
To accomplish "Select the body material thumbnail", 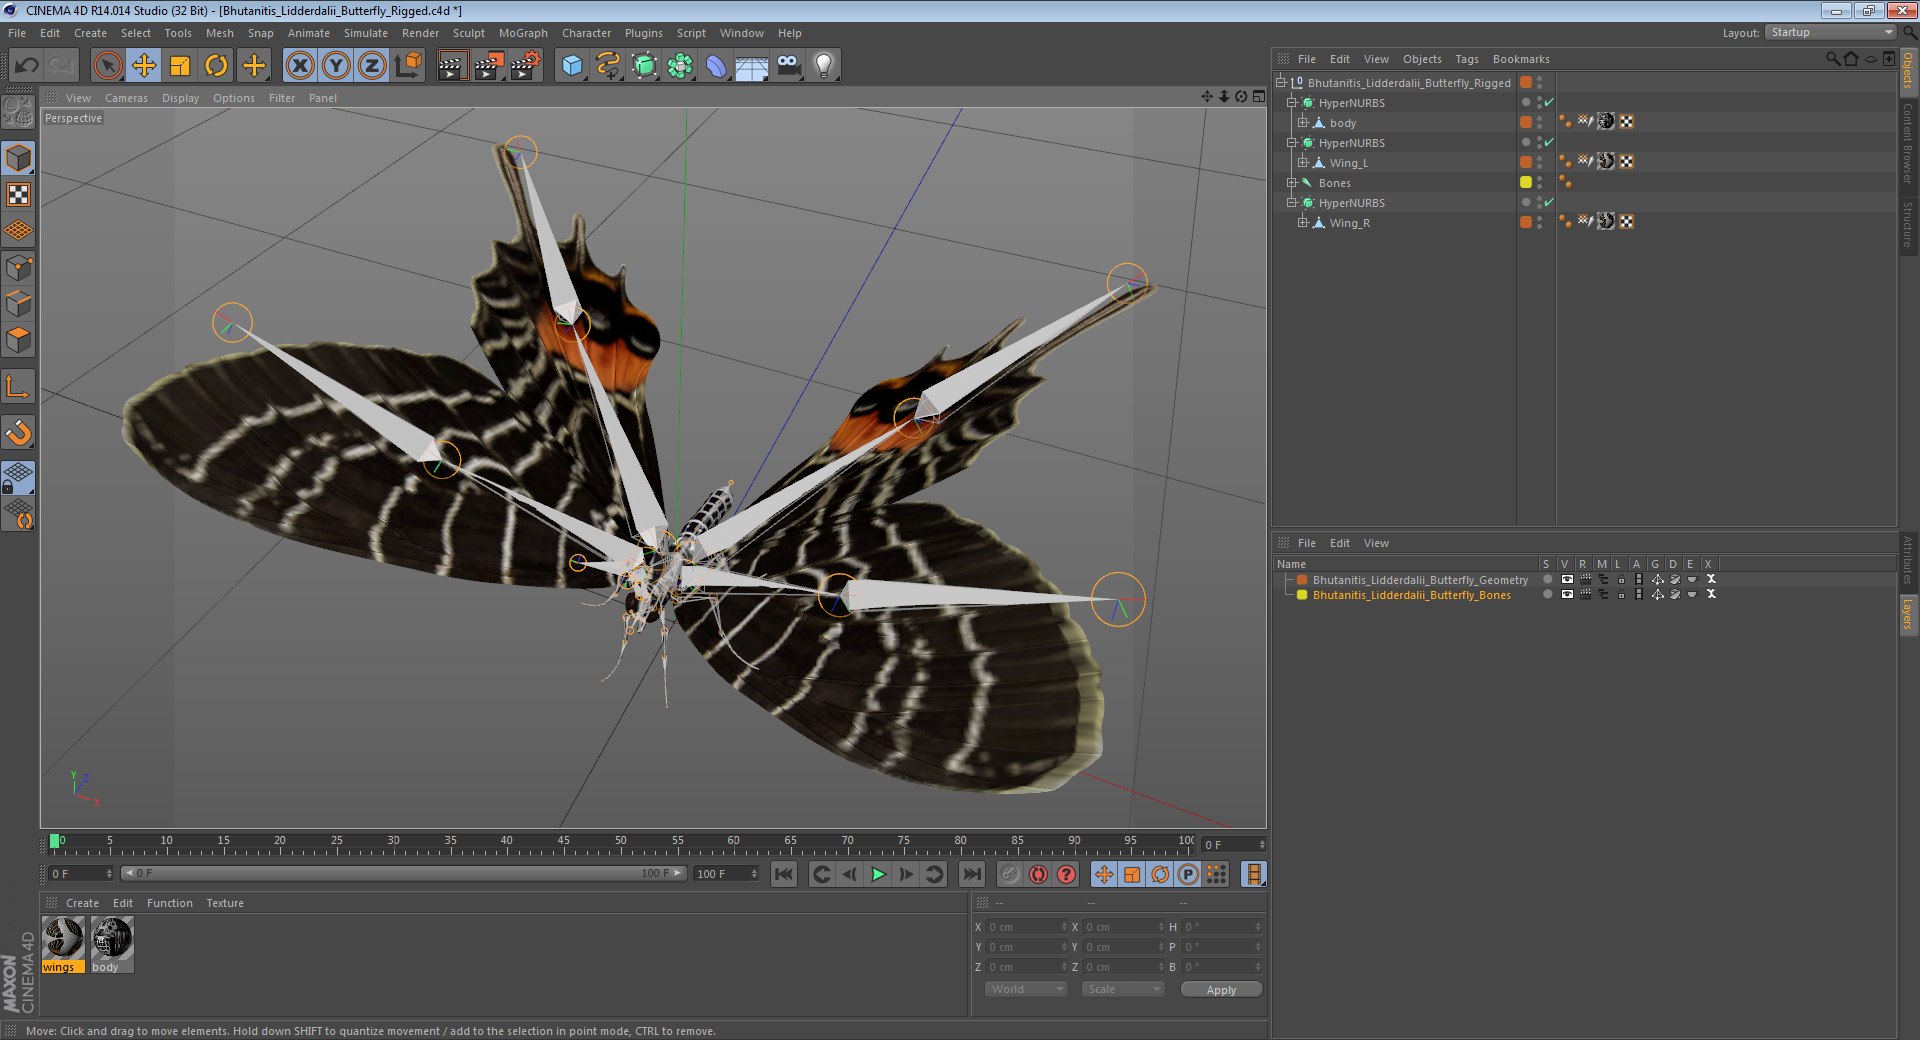I will click(x=112, y=940).
